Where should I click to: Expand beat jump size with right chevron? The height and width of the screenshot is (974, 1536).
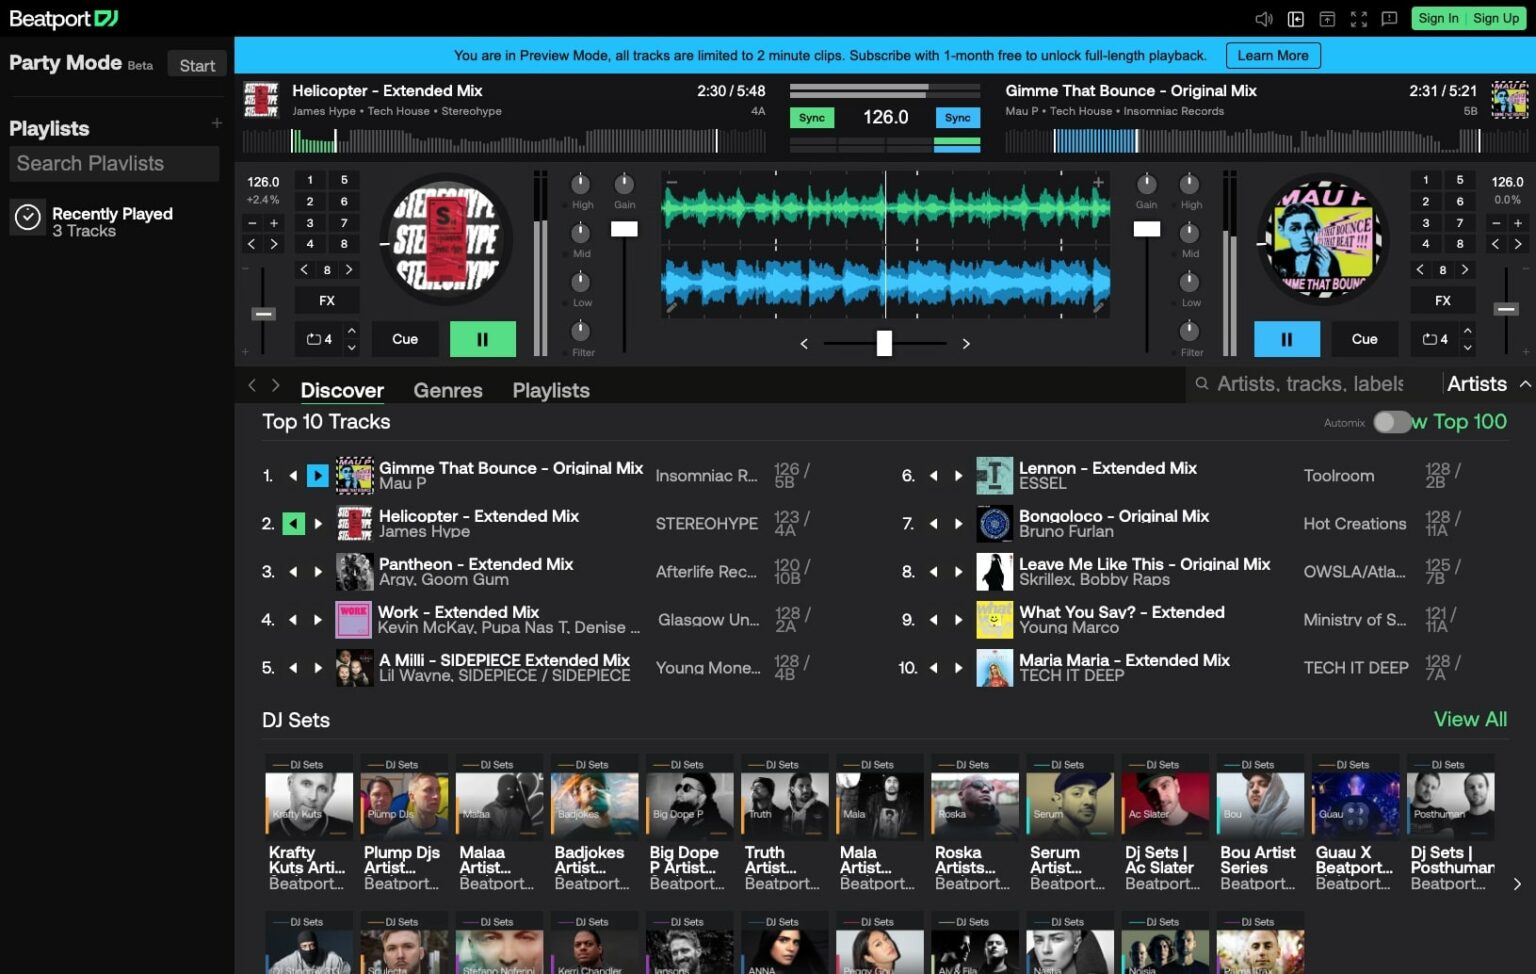point(349,269)
